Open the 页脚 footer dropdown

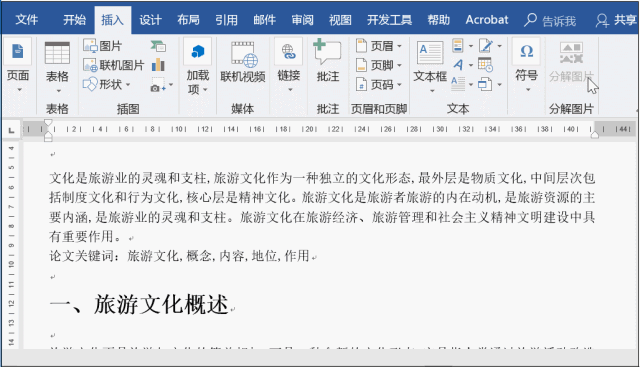[x=378, y=65]
